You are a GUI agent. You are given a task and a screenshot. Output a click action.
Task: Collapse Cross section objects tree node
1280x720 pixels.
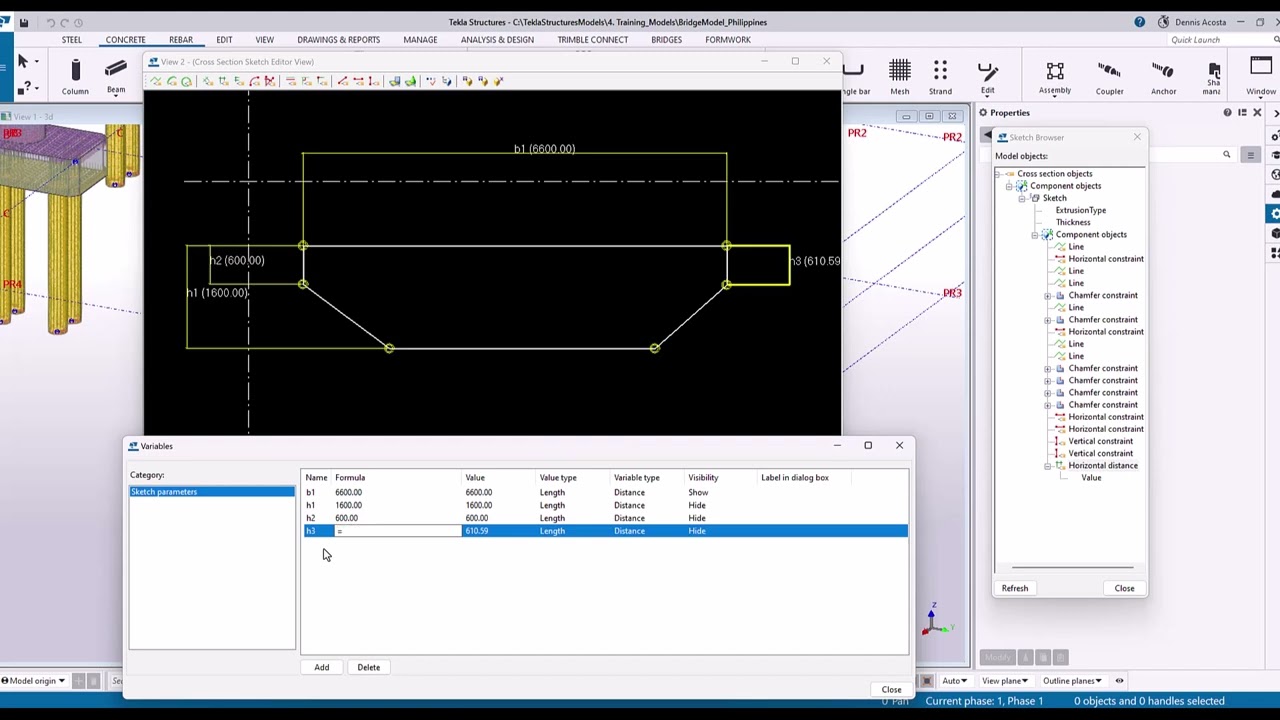(x=998, y=174)
